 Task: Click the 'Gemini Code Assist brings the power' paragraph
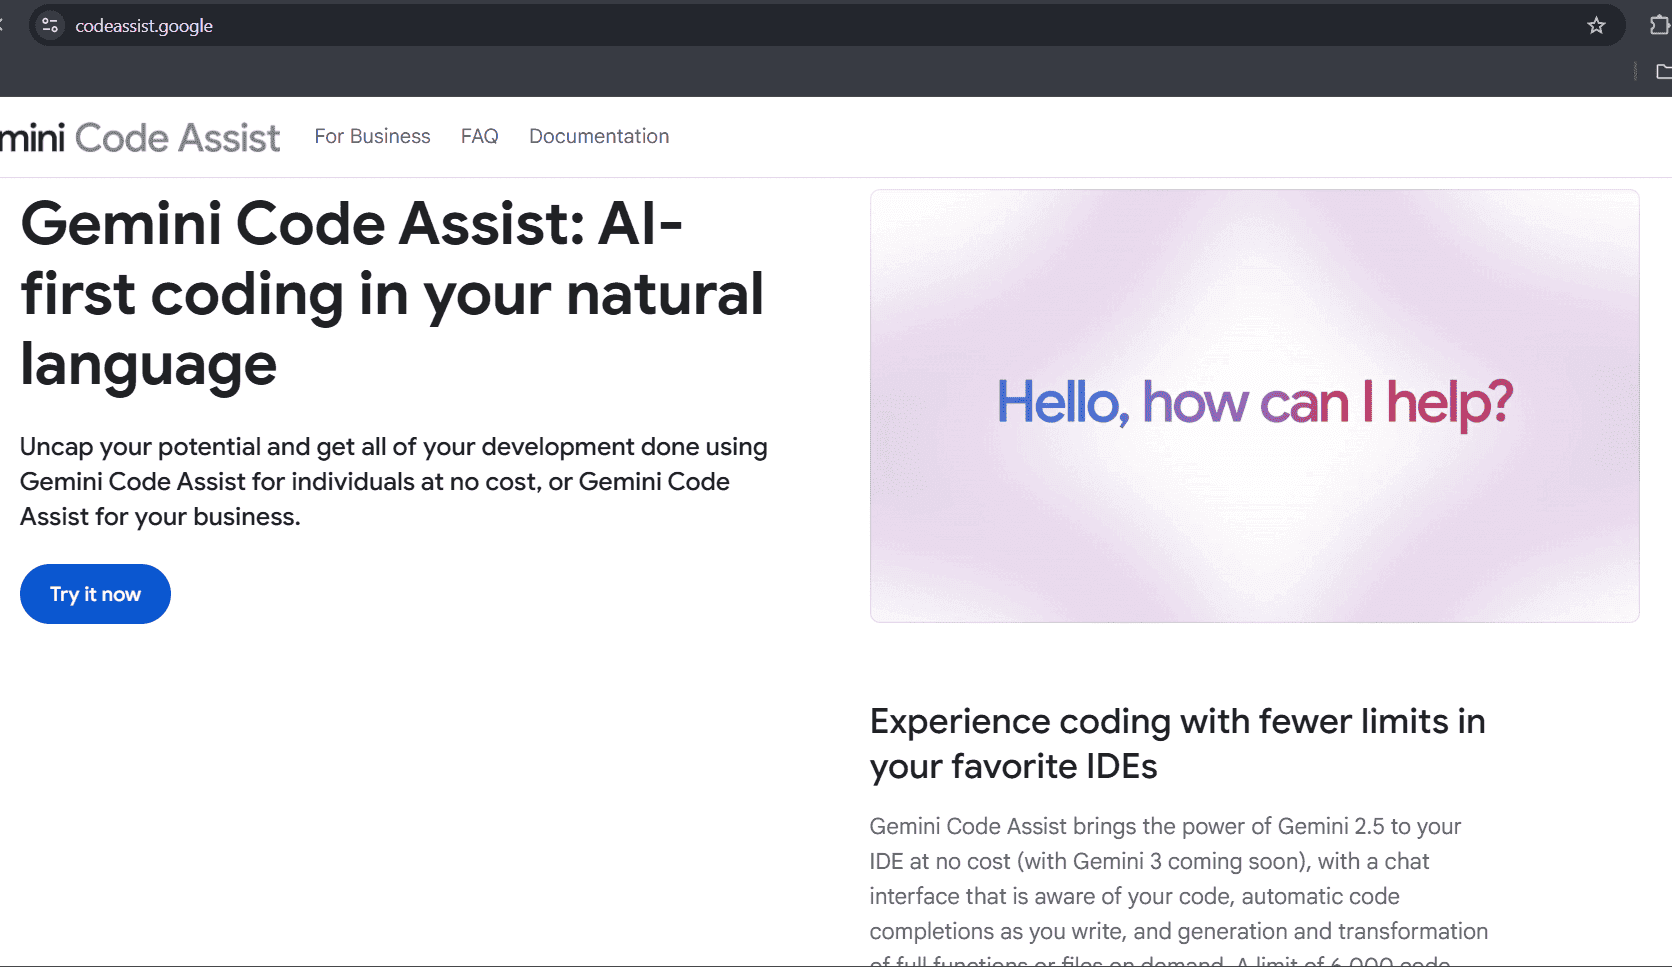(x=1178, y=888)
